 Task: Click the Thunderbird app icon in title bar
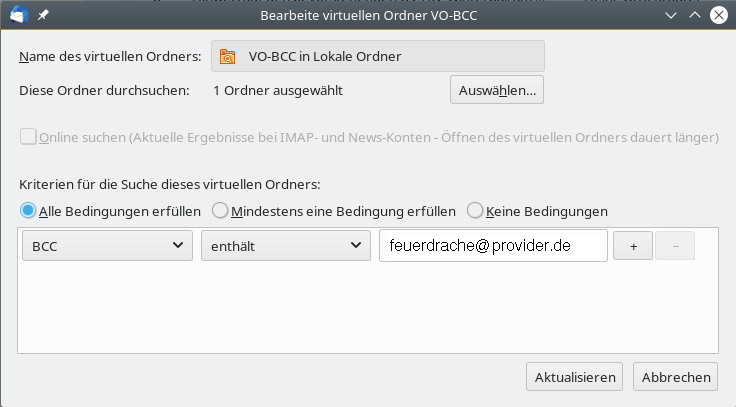coord(17,15)
